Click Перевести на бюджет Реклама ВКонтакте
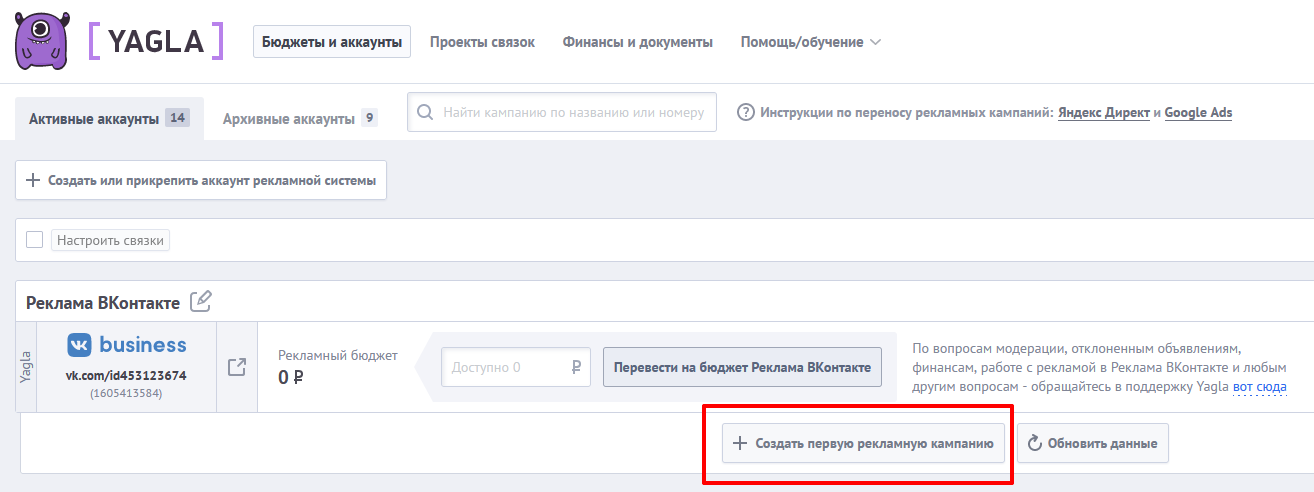Image resolution: width=1314 pixels, height=492 pixels. (x=742, y=367)
